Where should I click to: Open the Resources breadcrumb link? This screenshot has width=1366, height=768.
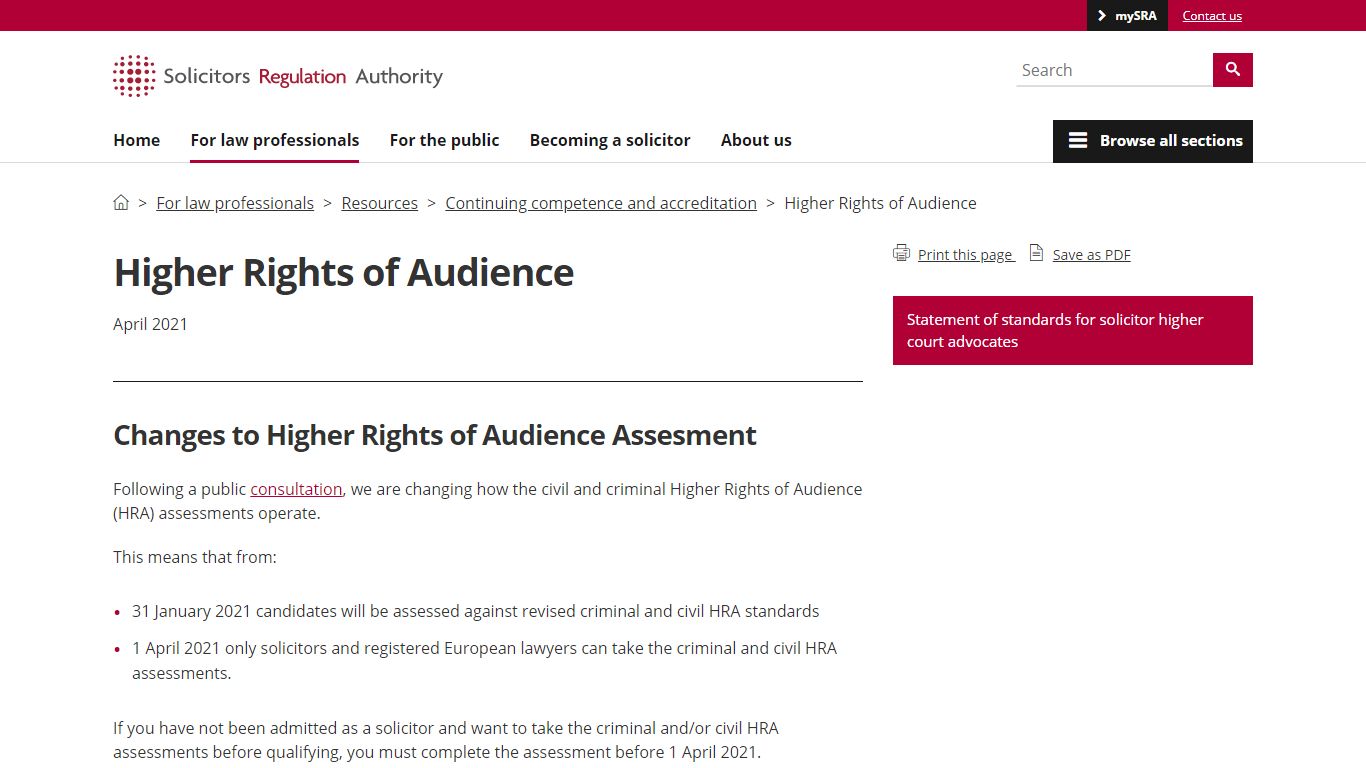pos(380,203)
